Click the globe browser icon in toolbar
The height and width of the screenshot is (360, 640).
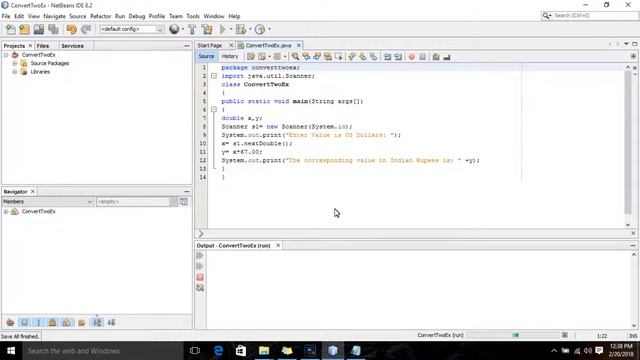(x=174, y=29)
